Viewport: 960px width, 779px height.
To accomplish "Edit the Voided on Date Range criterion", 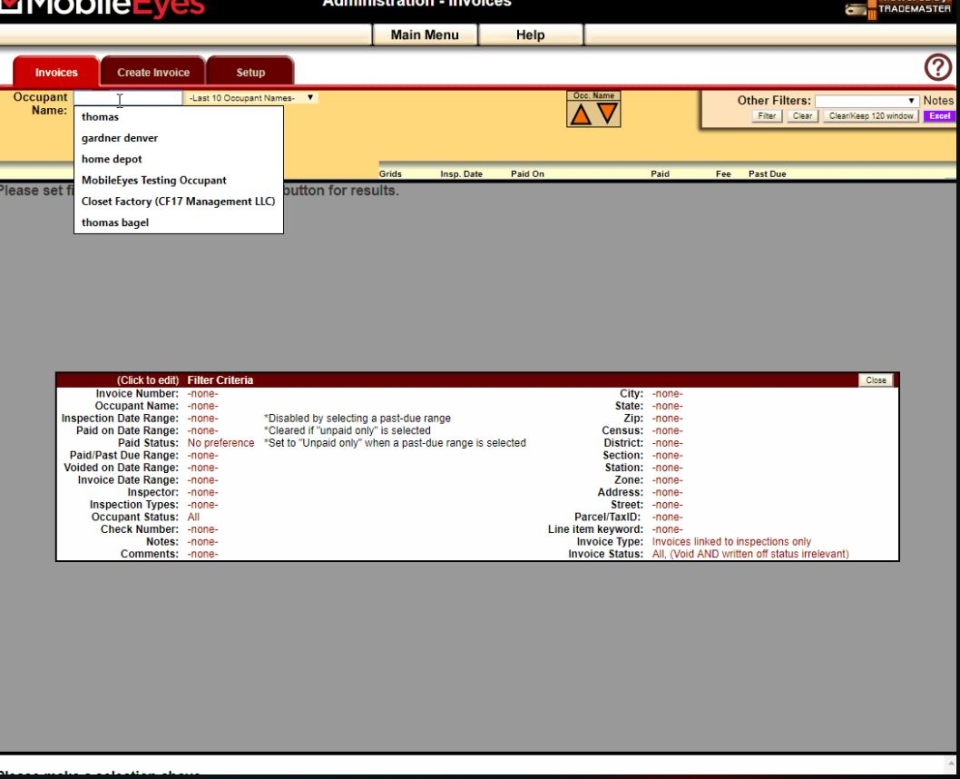I will point(203,468).
